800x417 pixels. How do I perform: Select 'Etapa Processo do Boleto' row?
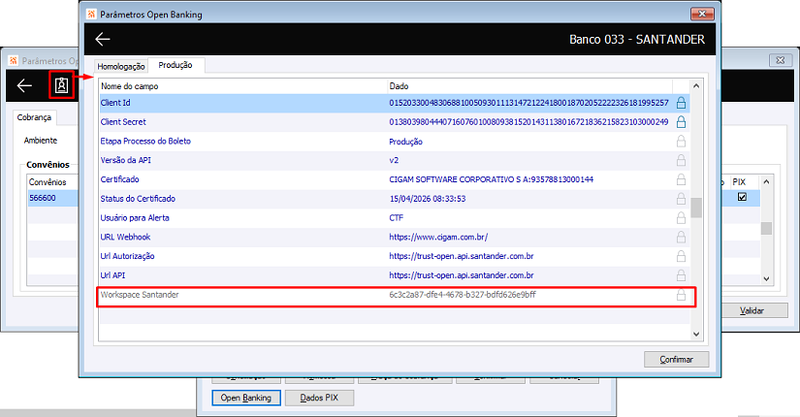394,141
